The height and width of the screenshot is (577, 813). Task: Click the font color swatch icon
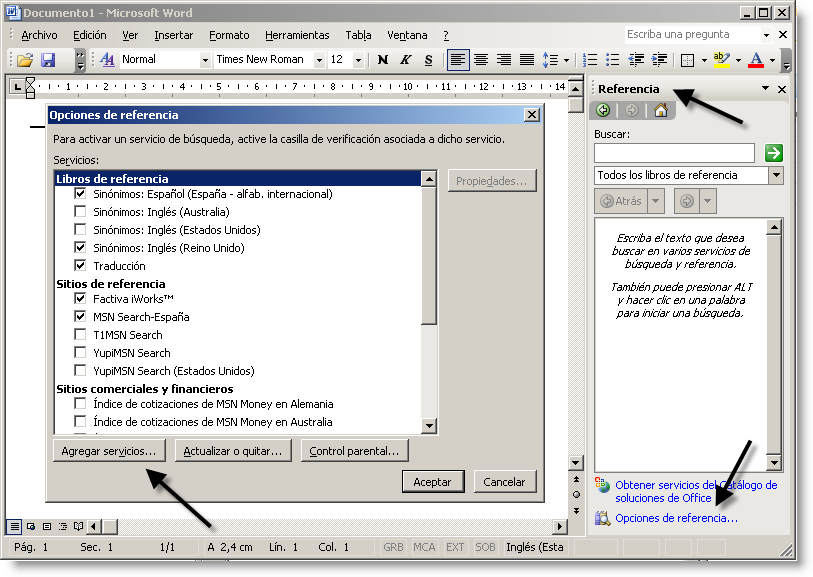756,60
